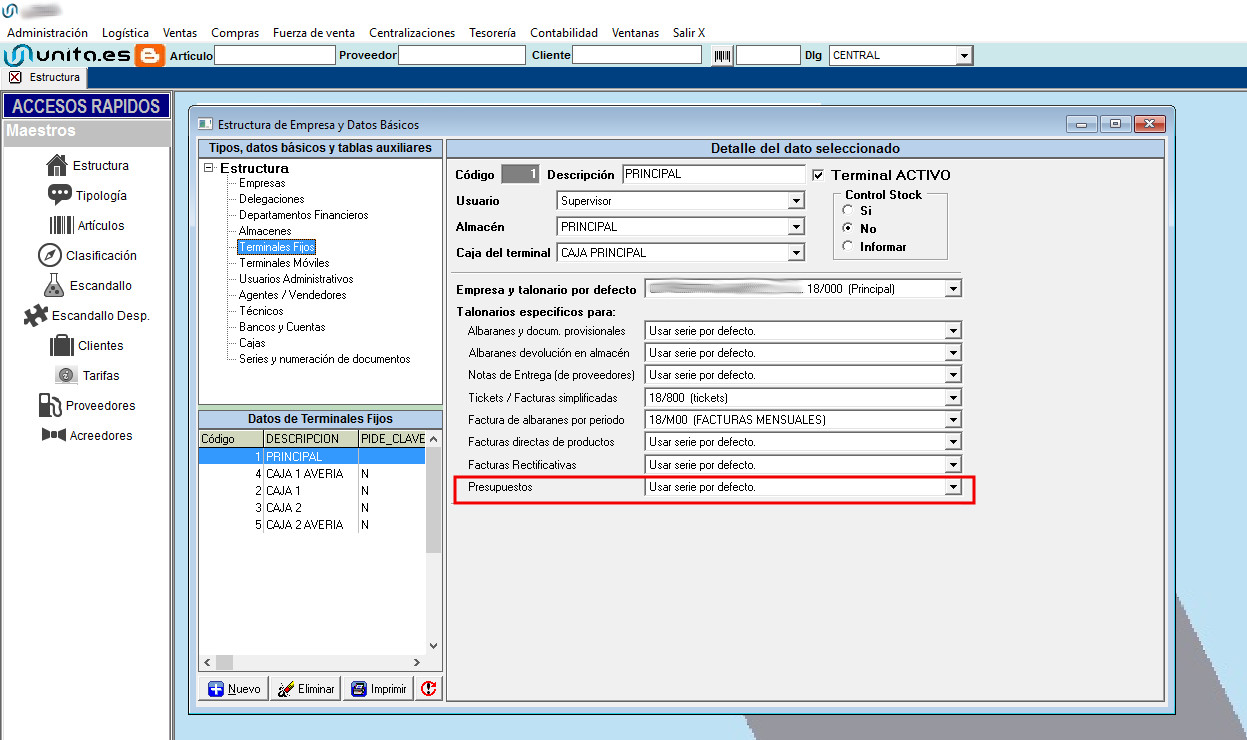Select the CAJA 1 AVERIA row
The width and height of the screenshot is (1247, 740).
click(312, 474)
